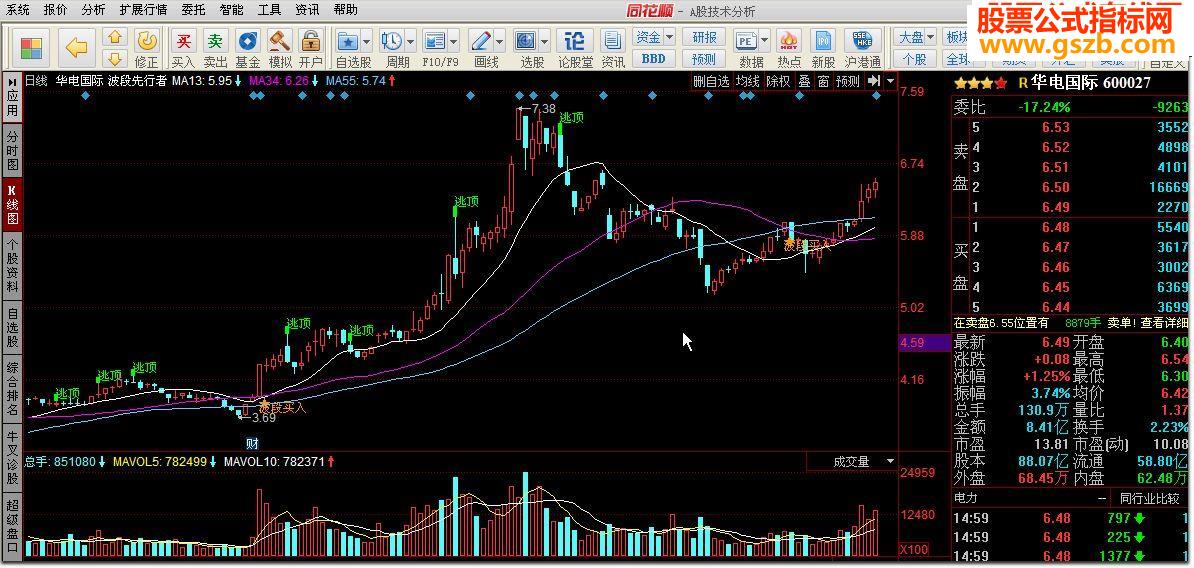Click the 数据 PE data icon
This screenshot has width=1194, height=568.
pos(746,41)
